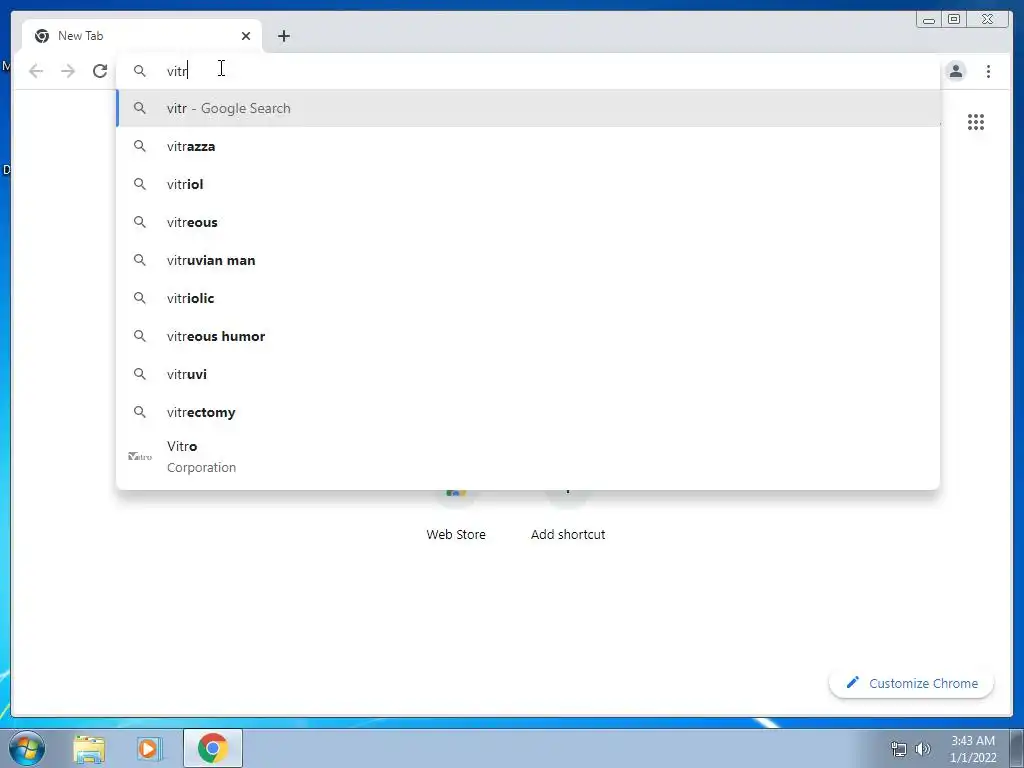Open the Vitro Corporation suggestion

[528, 456]
